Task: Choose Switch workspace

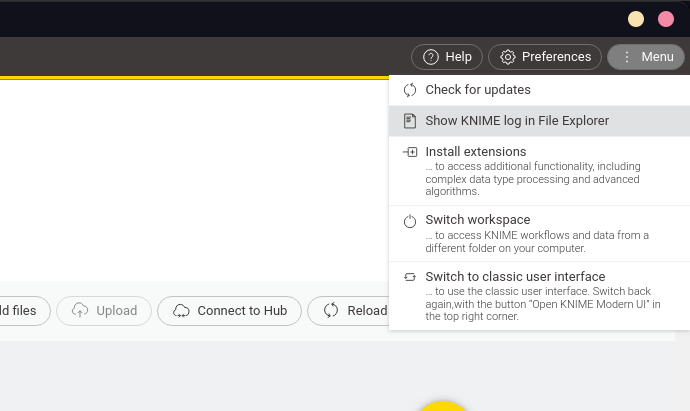Action: (540, 233)
